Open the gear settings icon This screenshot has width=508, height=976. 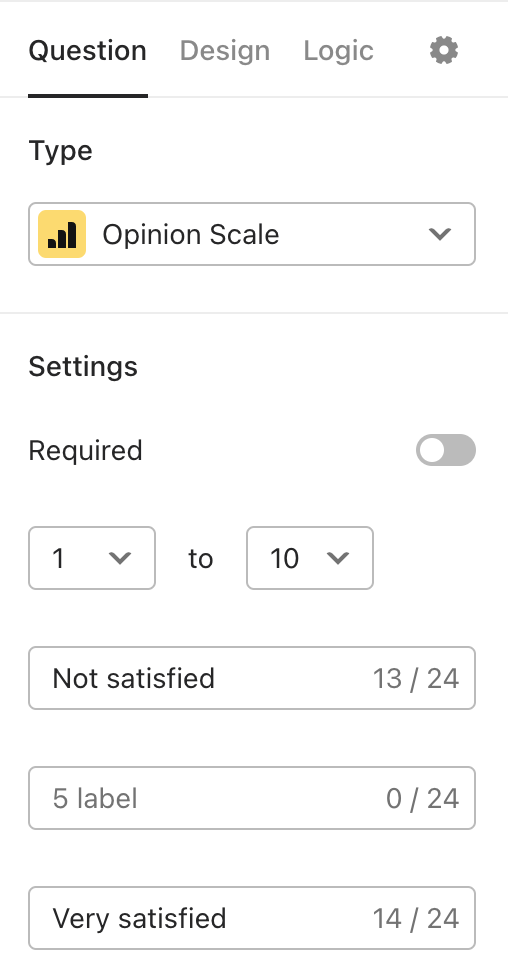444,50
